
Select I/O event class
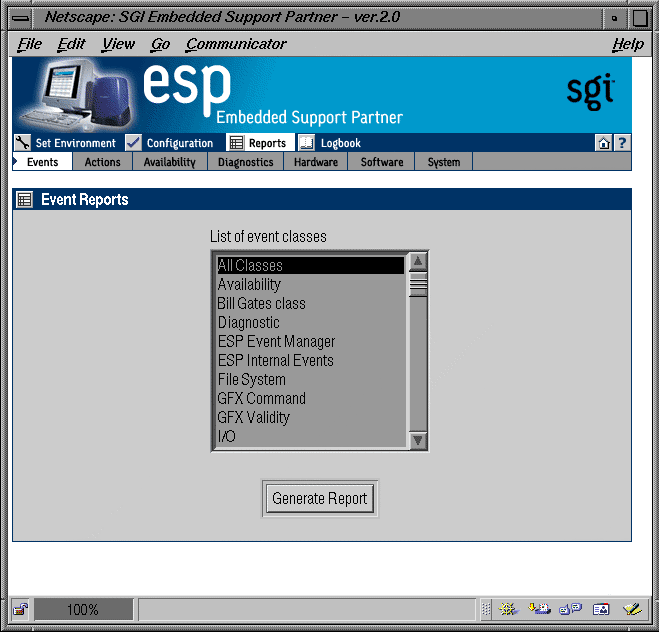pyautogui.click(x=311, y=436)
